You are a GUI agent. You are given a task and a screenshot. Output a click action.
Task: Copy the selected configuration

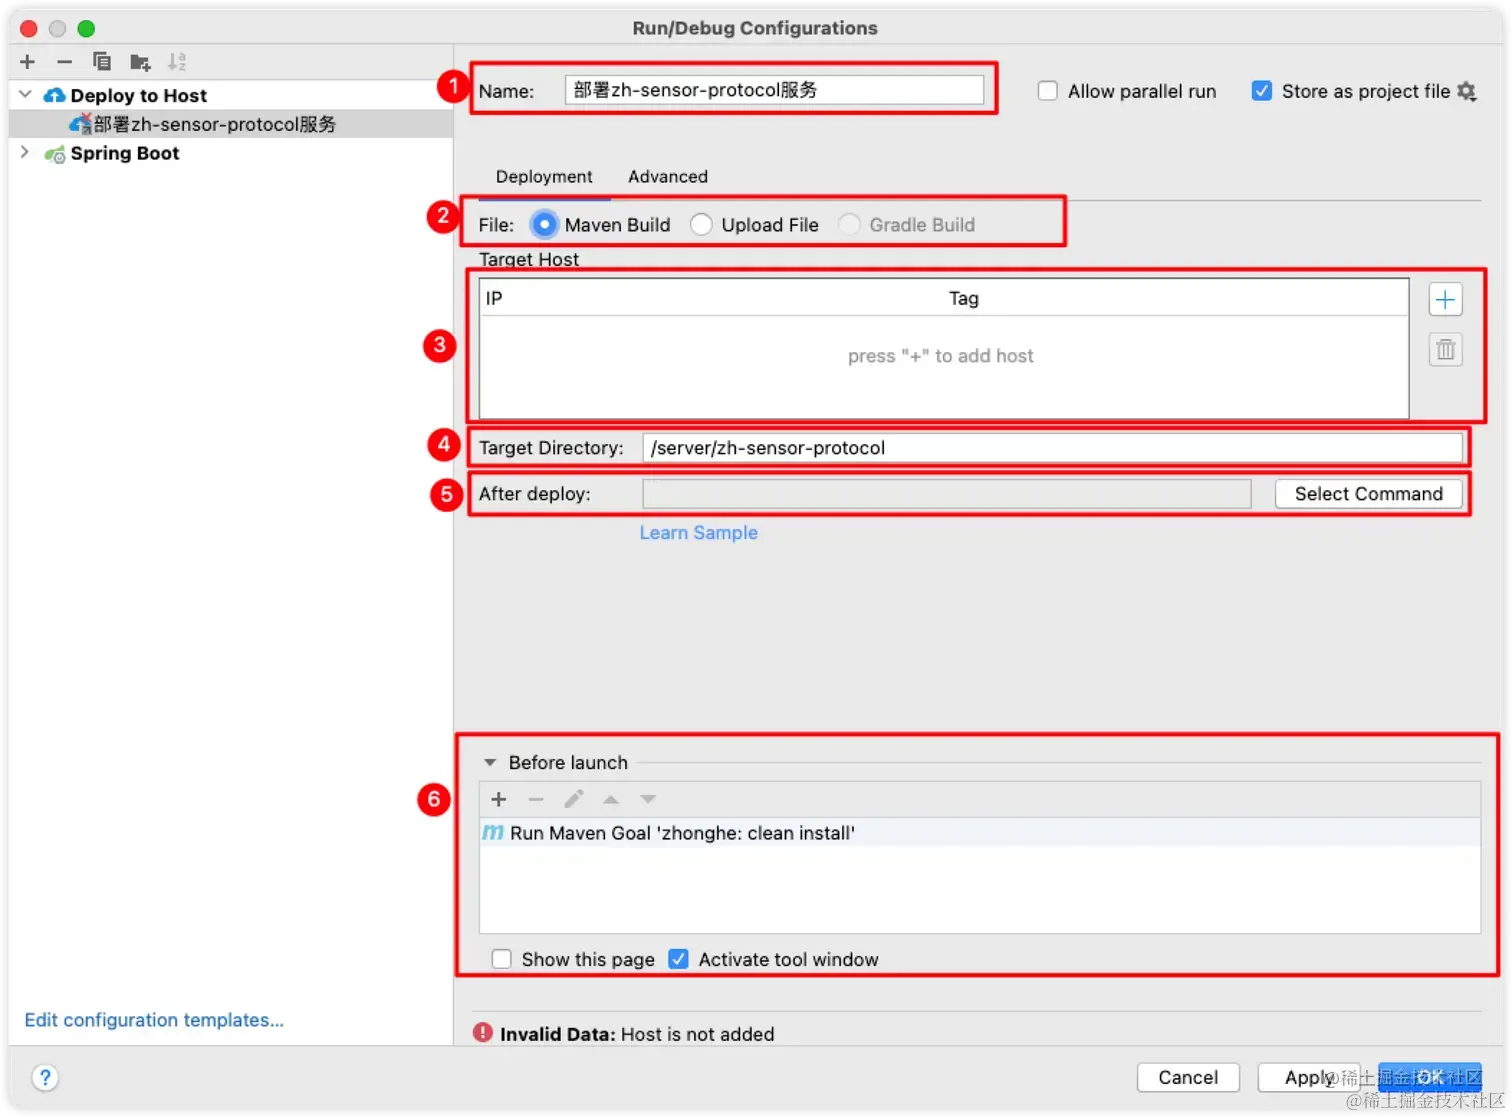[102, 62]
